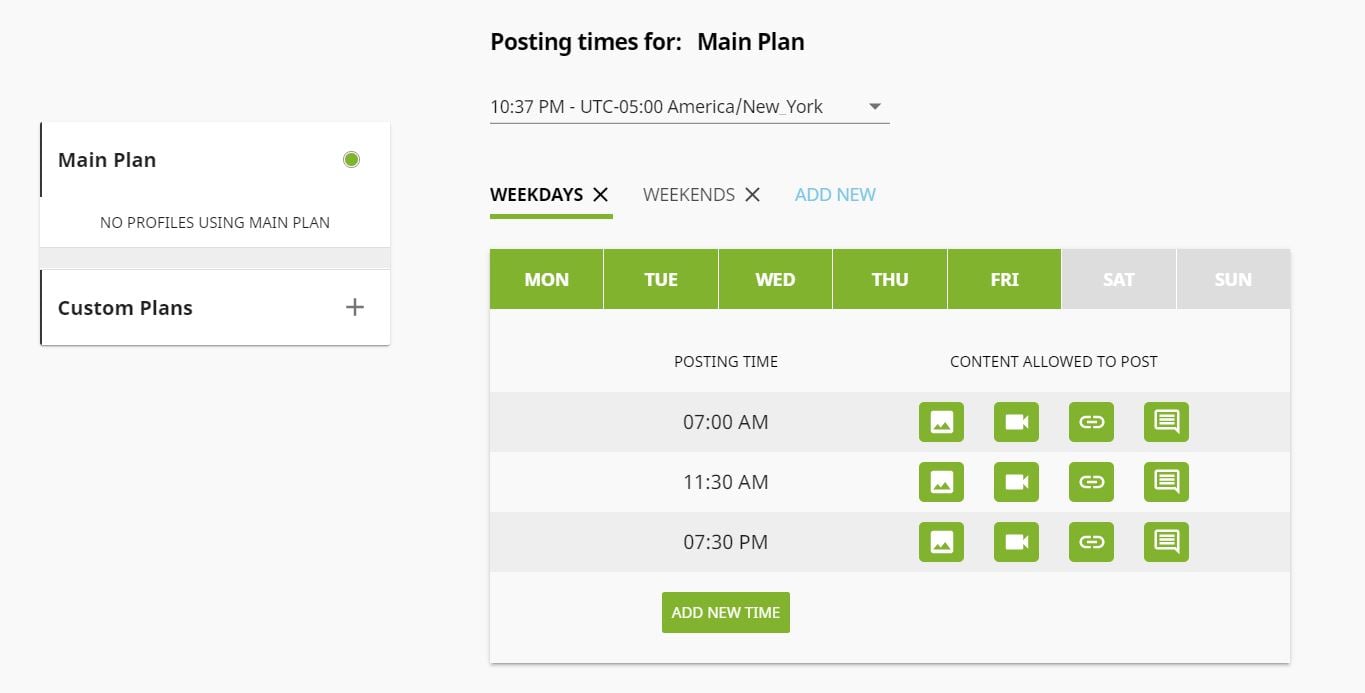Enable Saturday in the day selector
Image resolution: width=1365 pixels, height=693 pixels.
(1118, 280)
